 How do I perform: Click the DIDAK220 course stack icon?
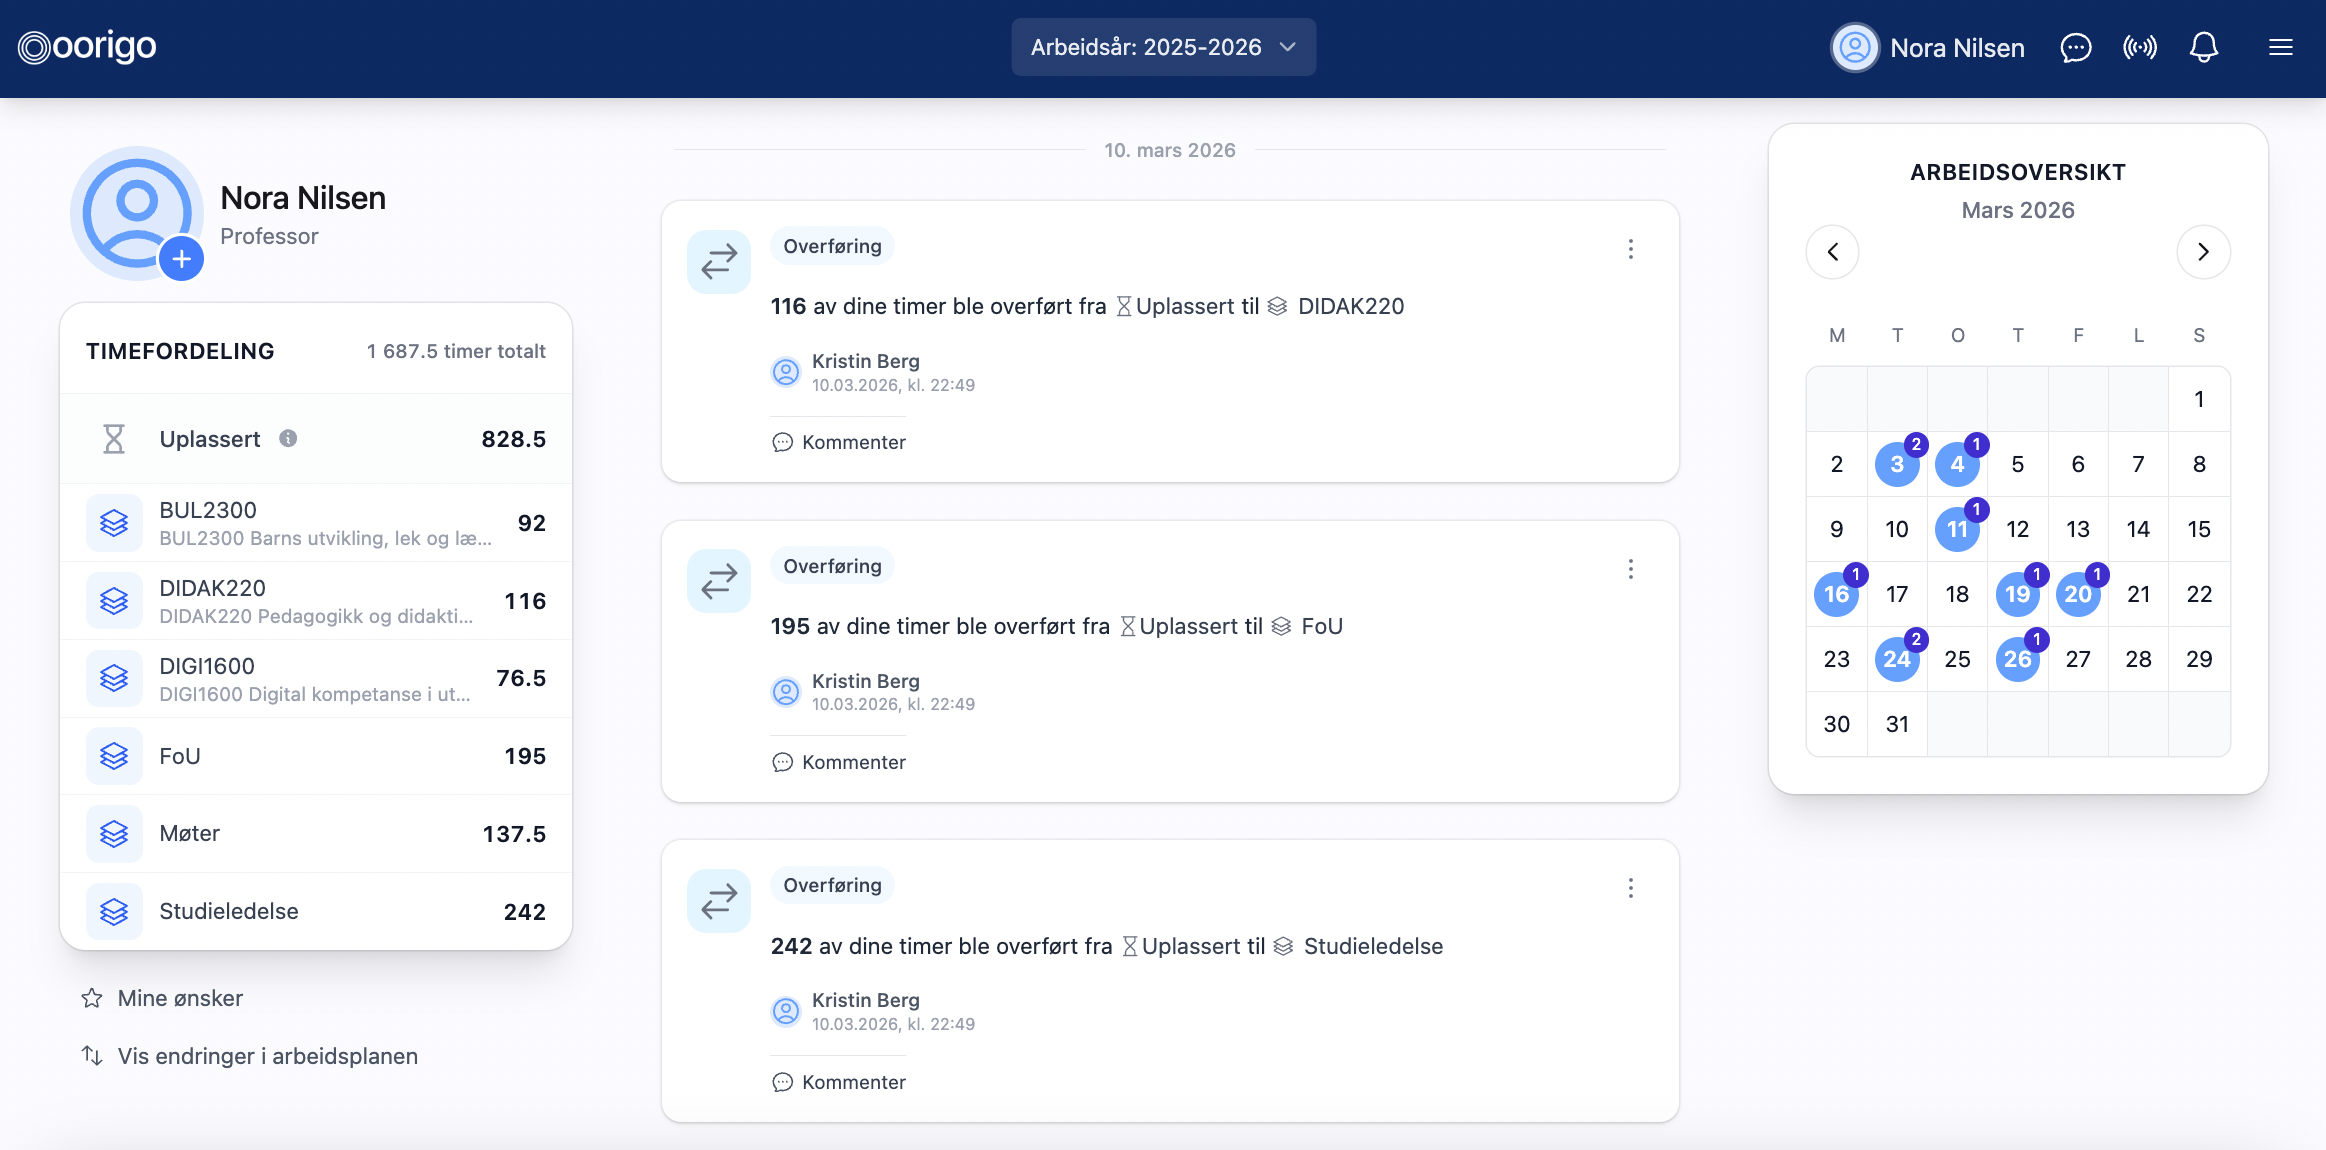click(114, 600)
